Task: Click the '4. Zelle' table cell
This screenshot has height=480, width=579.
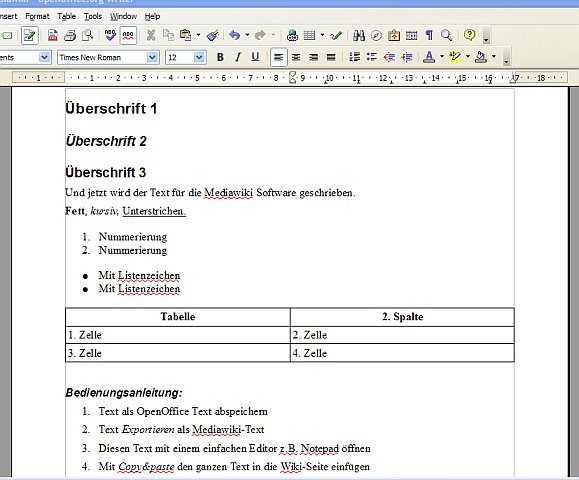Action: 402,353
